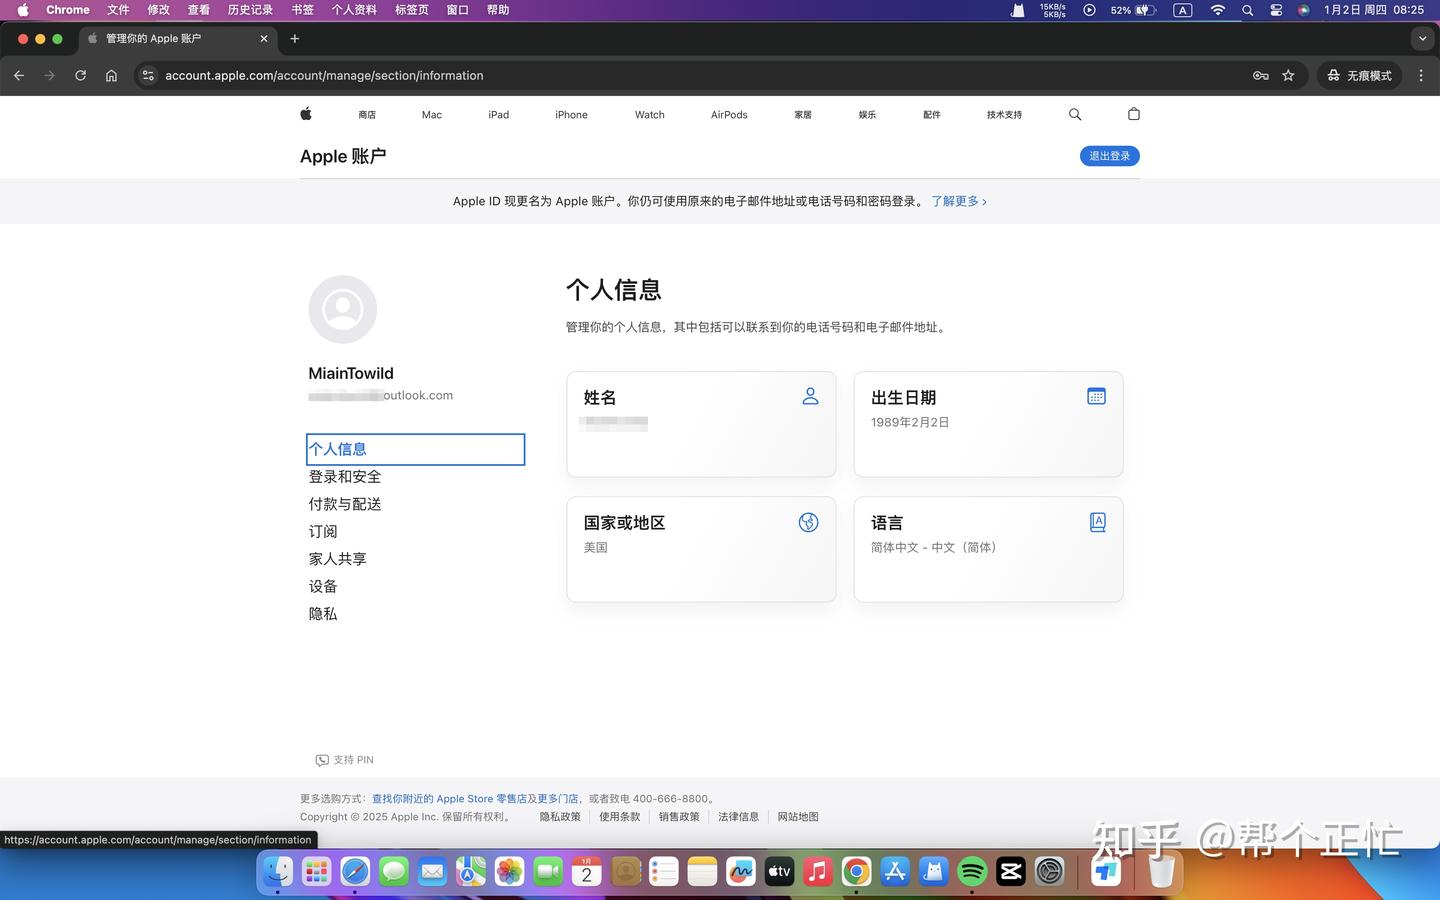Open the shopping bag icon in the navigation
This screenshot has height=900, width=1440.
1133,114
